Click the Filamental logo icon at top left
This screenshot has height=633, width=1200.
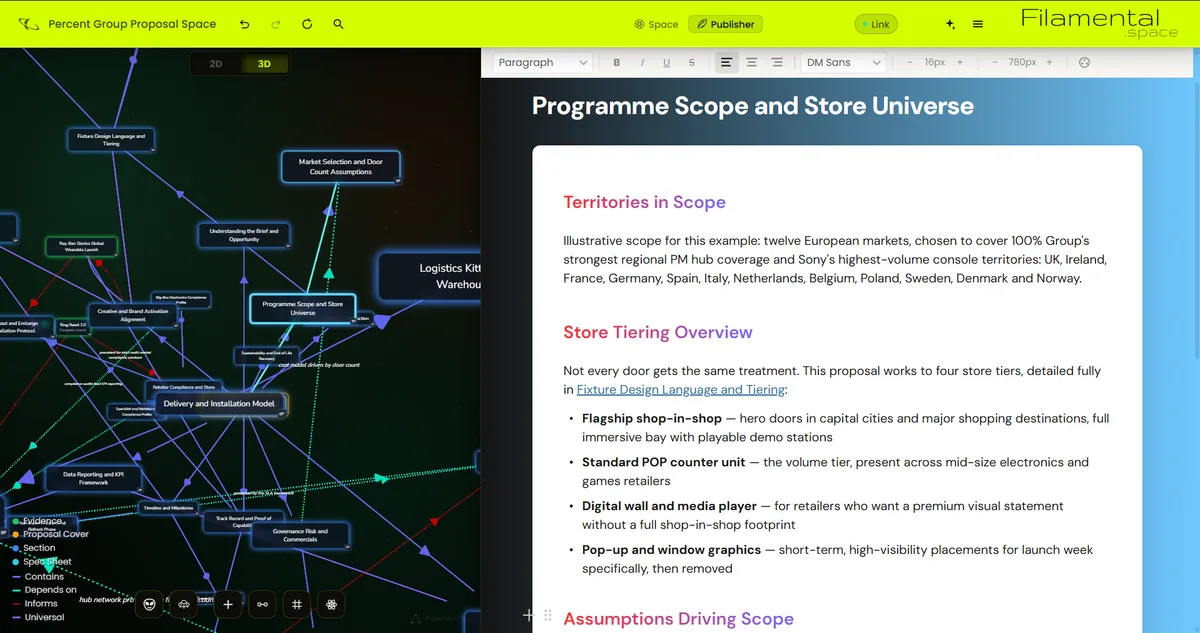point(29,24)
